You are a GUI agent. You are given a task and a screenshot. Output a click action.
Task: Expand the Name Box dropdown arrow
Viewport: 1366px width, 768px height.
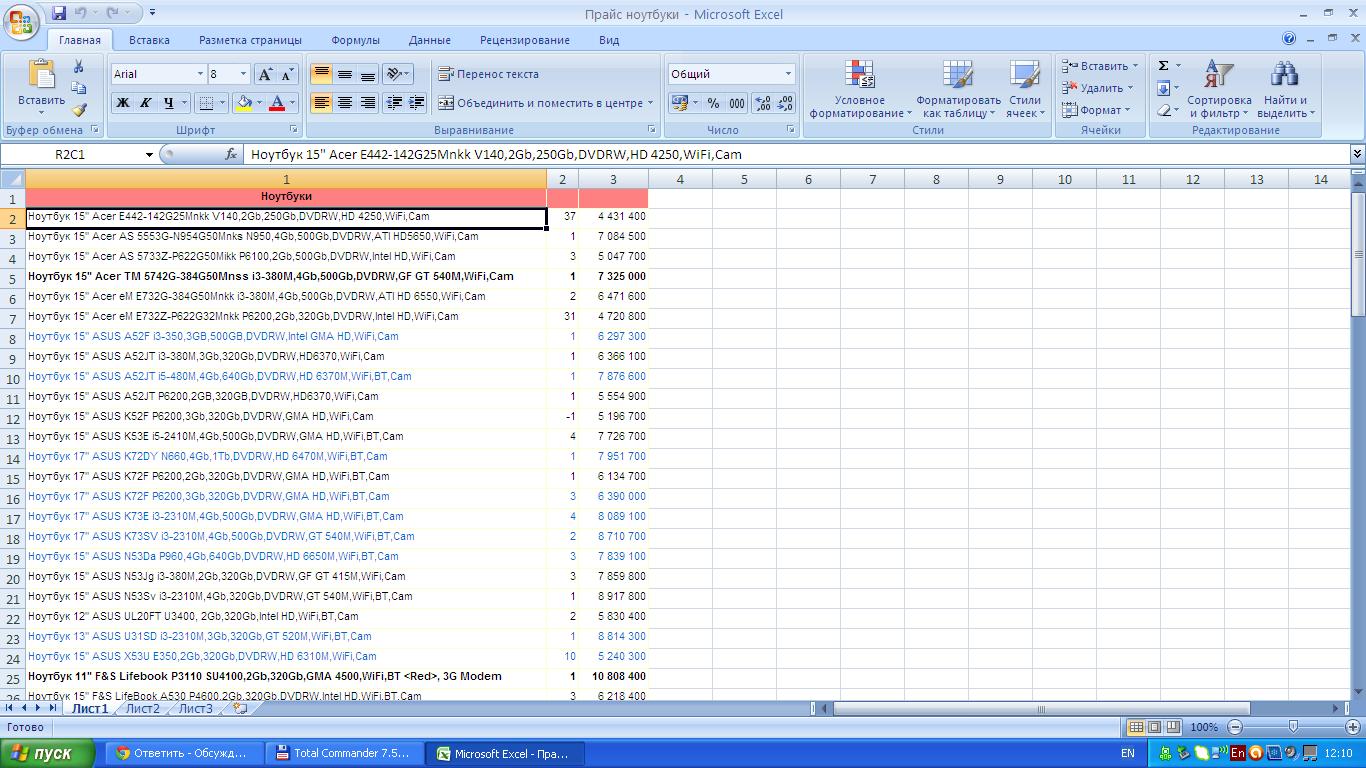tap(150, 155)
